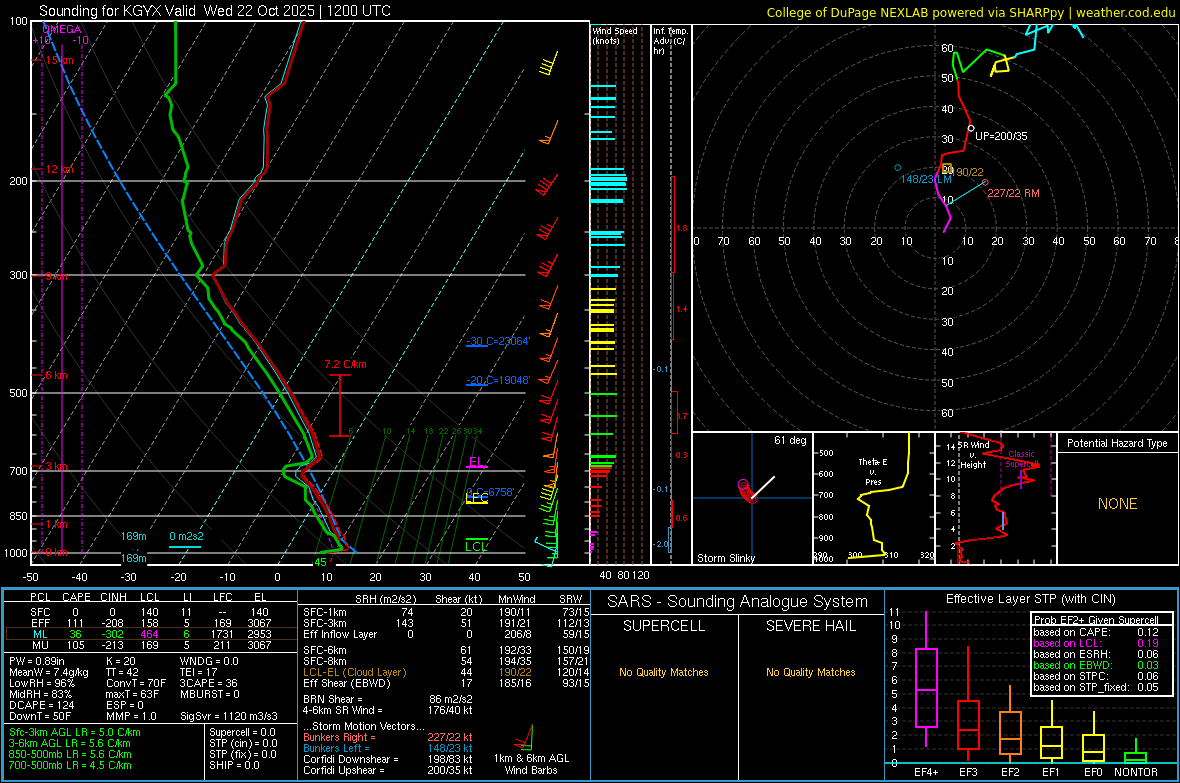Screen dimensions: 1180x783
Task: Click the based on EBWD probability row
Action: pyautogui.click(x=1096, y=666)
